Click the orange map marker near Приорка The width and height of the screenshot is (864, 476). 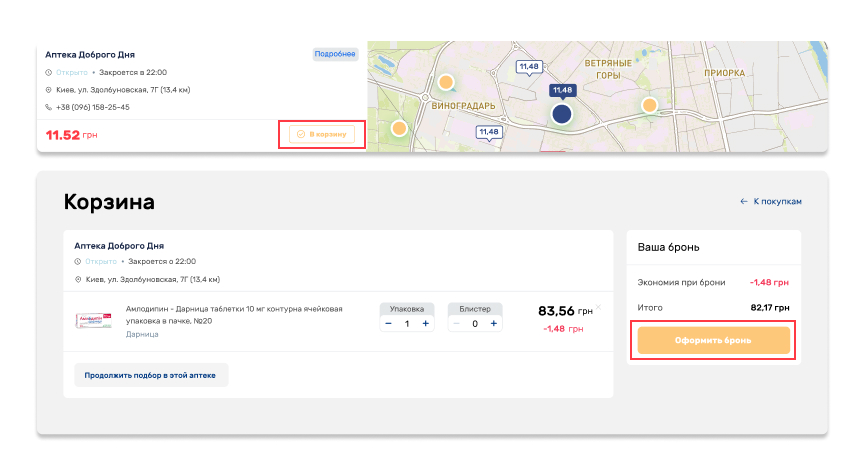(649, 105)
